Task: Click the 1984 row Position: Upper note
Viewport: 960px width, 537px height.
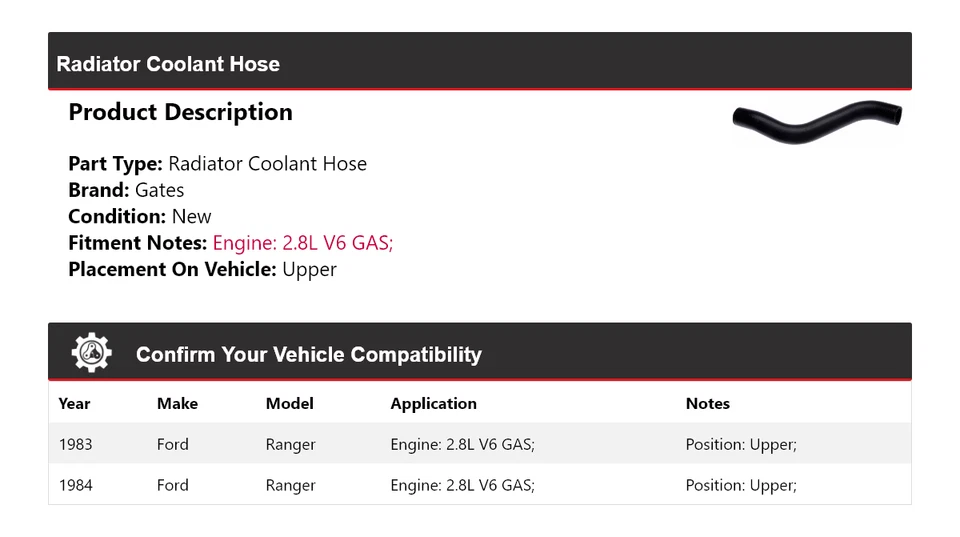Action: [x=741, y=485]
